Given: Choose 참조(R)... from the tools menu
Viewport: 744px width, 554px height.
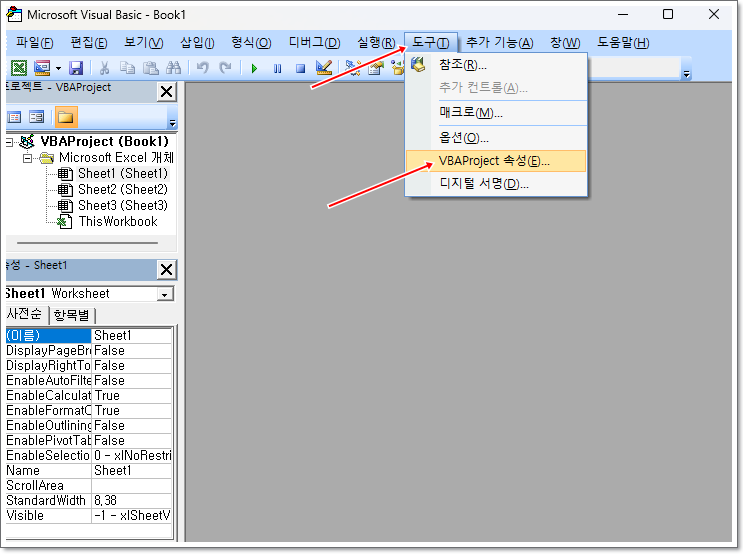Looking at the screenshot, I should pyautogui.click(x=497, y=65).
